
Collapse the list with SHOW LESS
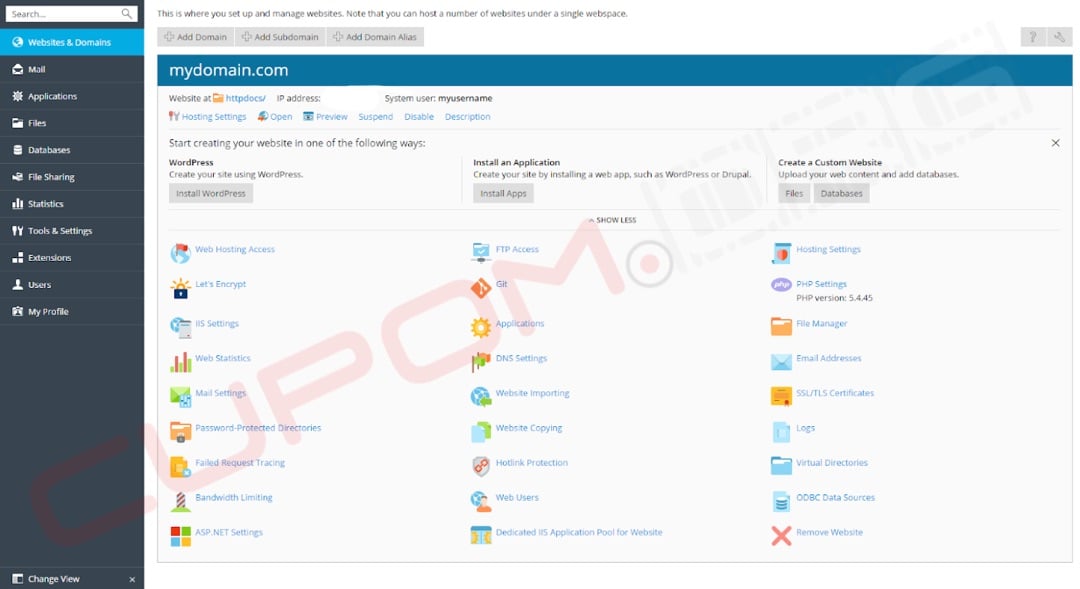pyautogui.click(x=612, y=220)
